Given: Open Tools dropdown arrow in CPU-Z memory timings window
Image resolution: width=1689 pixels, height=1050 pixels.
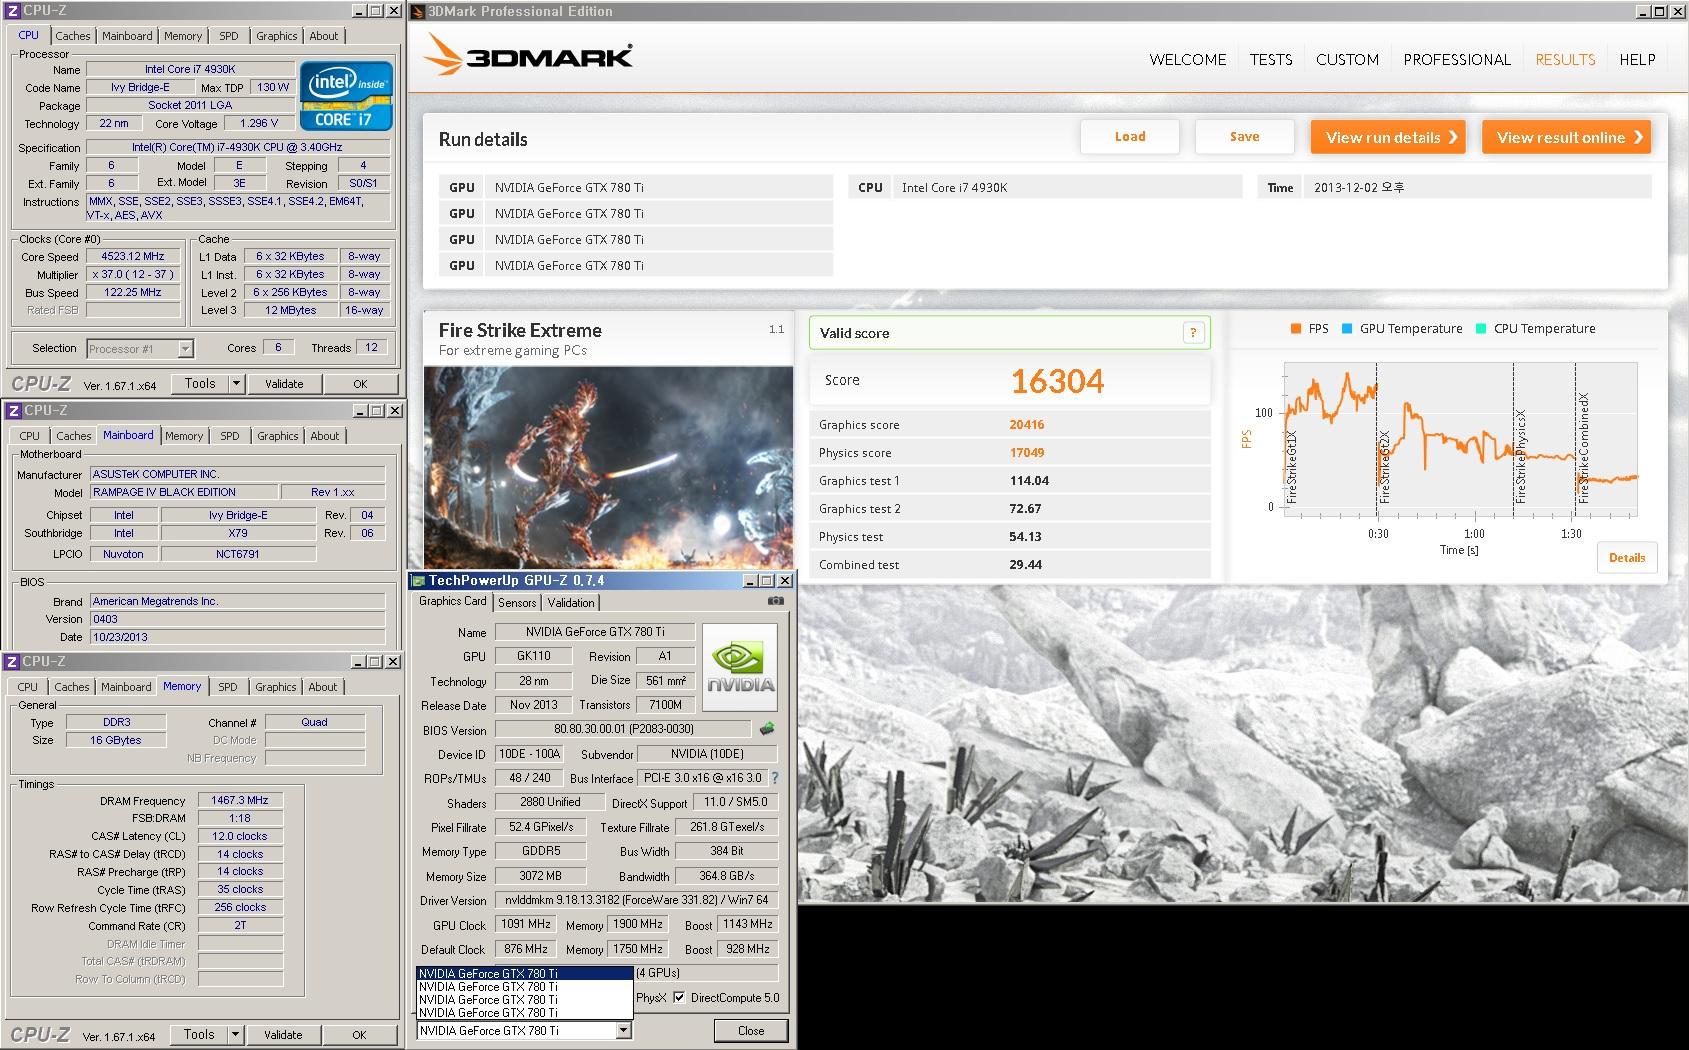Looking at the screenshot, I should [x=236, y=1034].
